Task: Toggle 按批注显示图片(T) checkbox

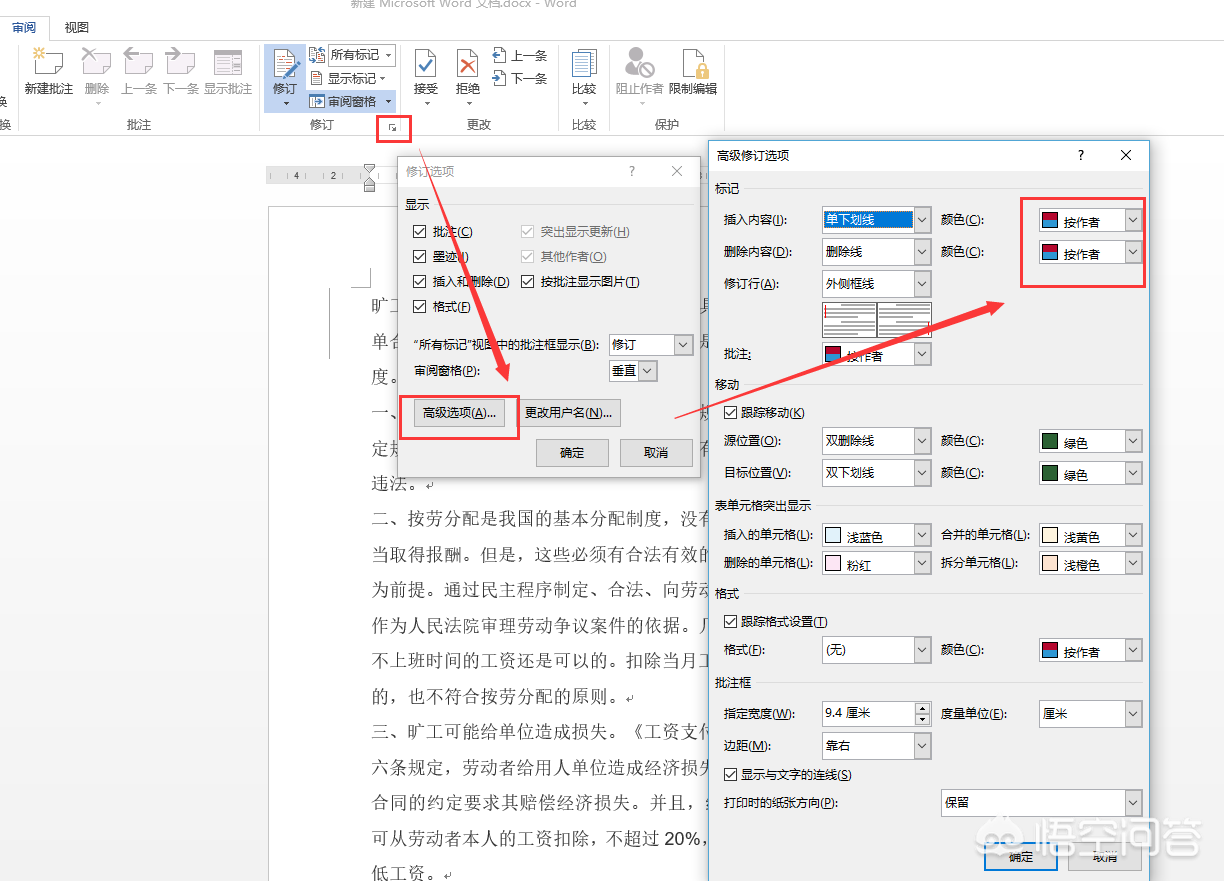Action: tap(528, 282)
